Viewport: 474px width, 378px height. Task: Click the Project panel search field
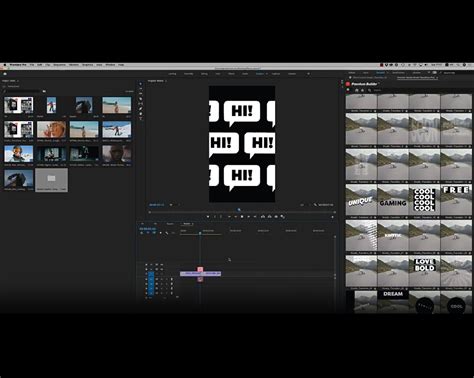[23, 91]
